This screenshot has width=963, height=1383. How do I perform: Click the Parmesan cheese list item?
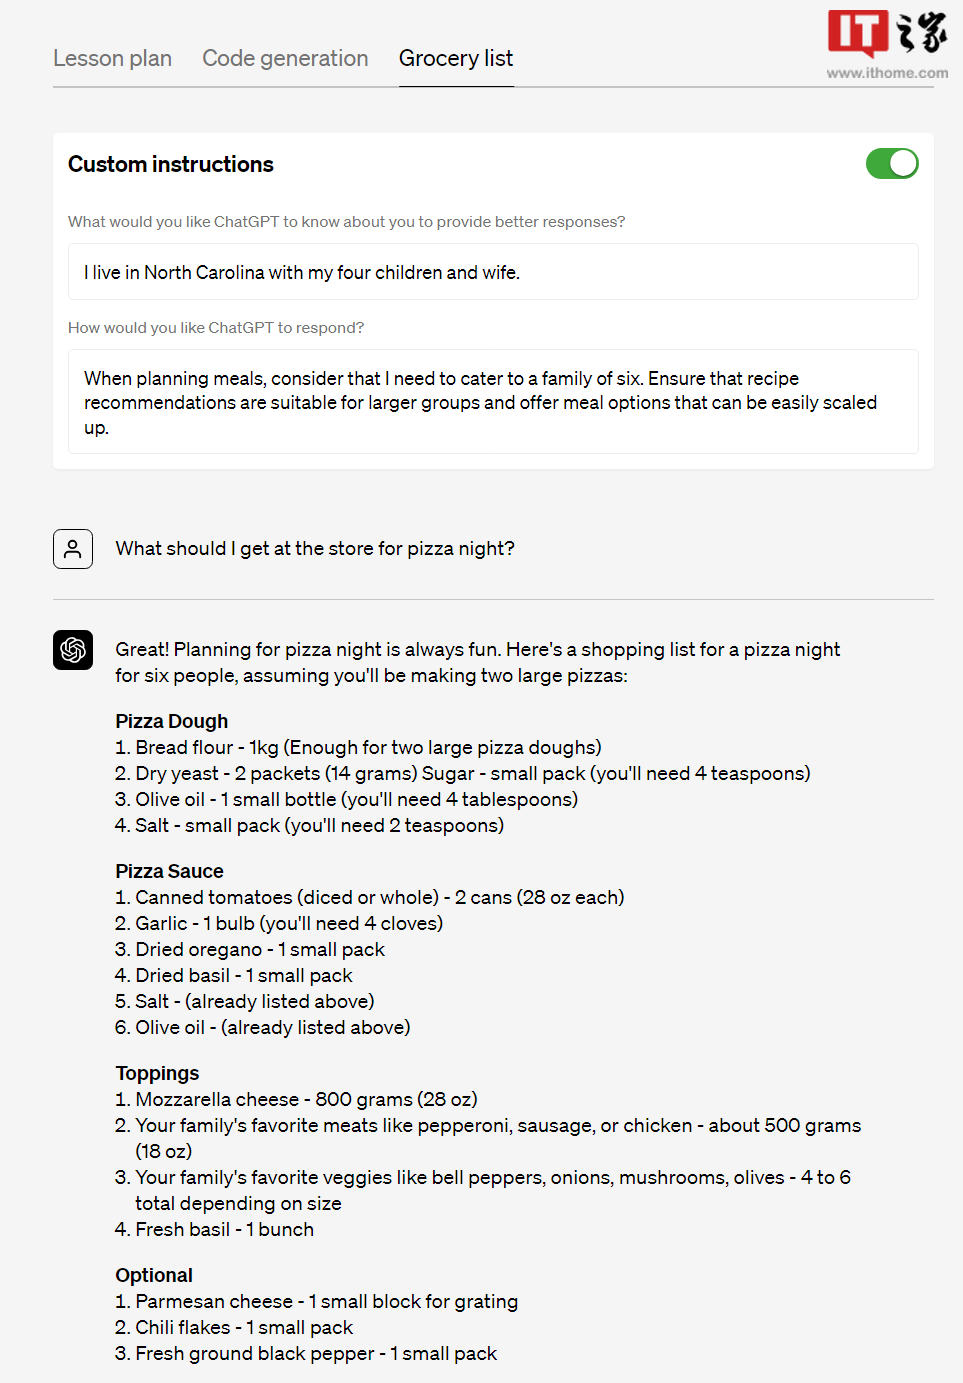326,1301
